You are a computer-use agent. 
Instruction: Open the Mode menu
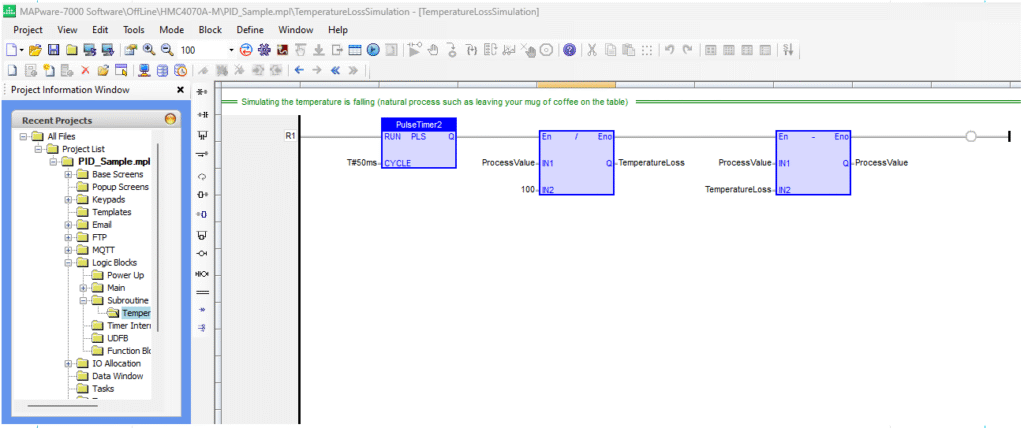[172, 29]
